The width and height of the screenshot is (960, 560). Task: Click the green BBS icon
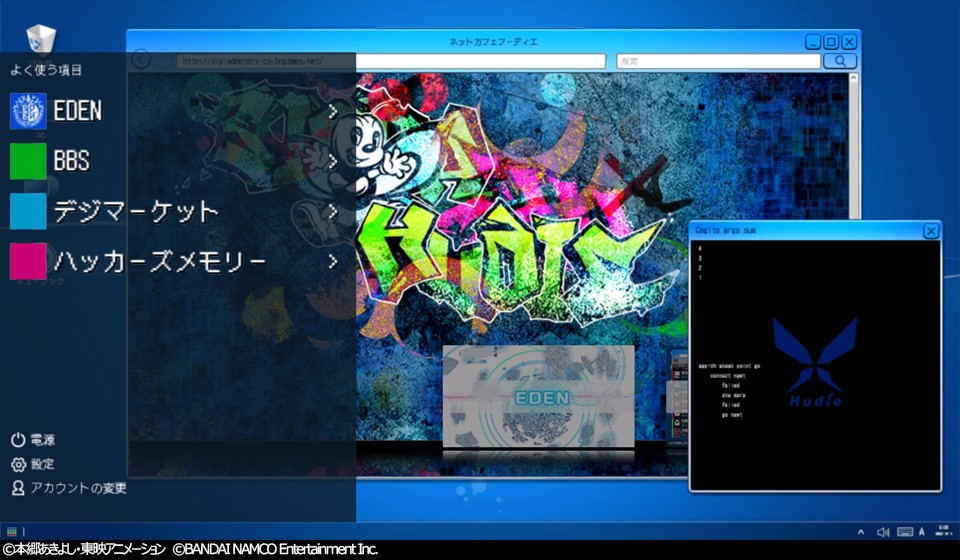click(x=28, y=161)
